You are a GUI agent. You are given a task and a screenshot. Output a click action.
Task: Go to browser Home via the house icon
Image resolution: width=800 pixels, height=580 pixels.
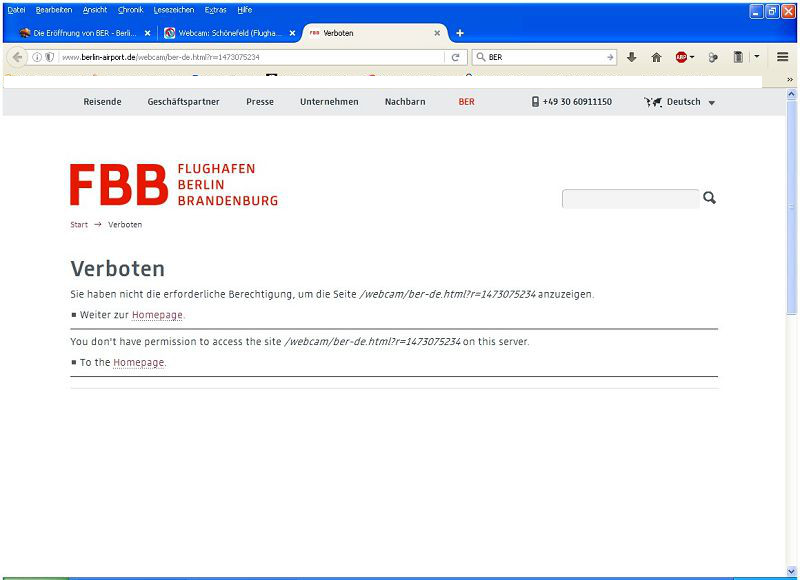[657, 57]
